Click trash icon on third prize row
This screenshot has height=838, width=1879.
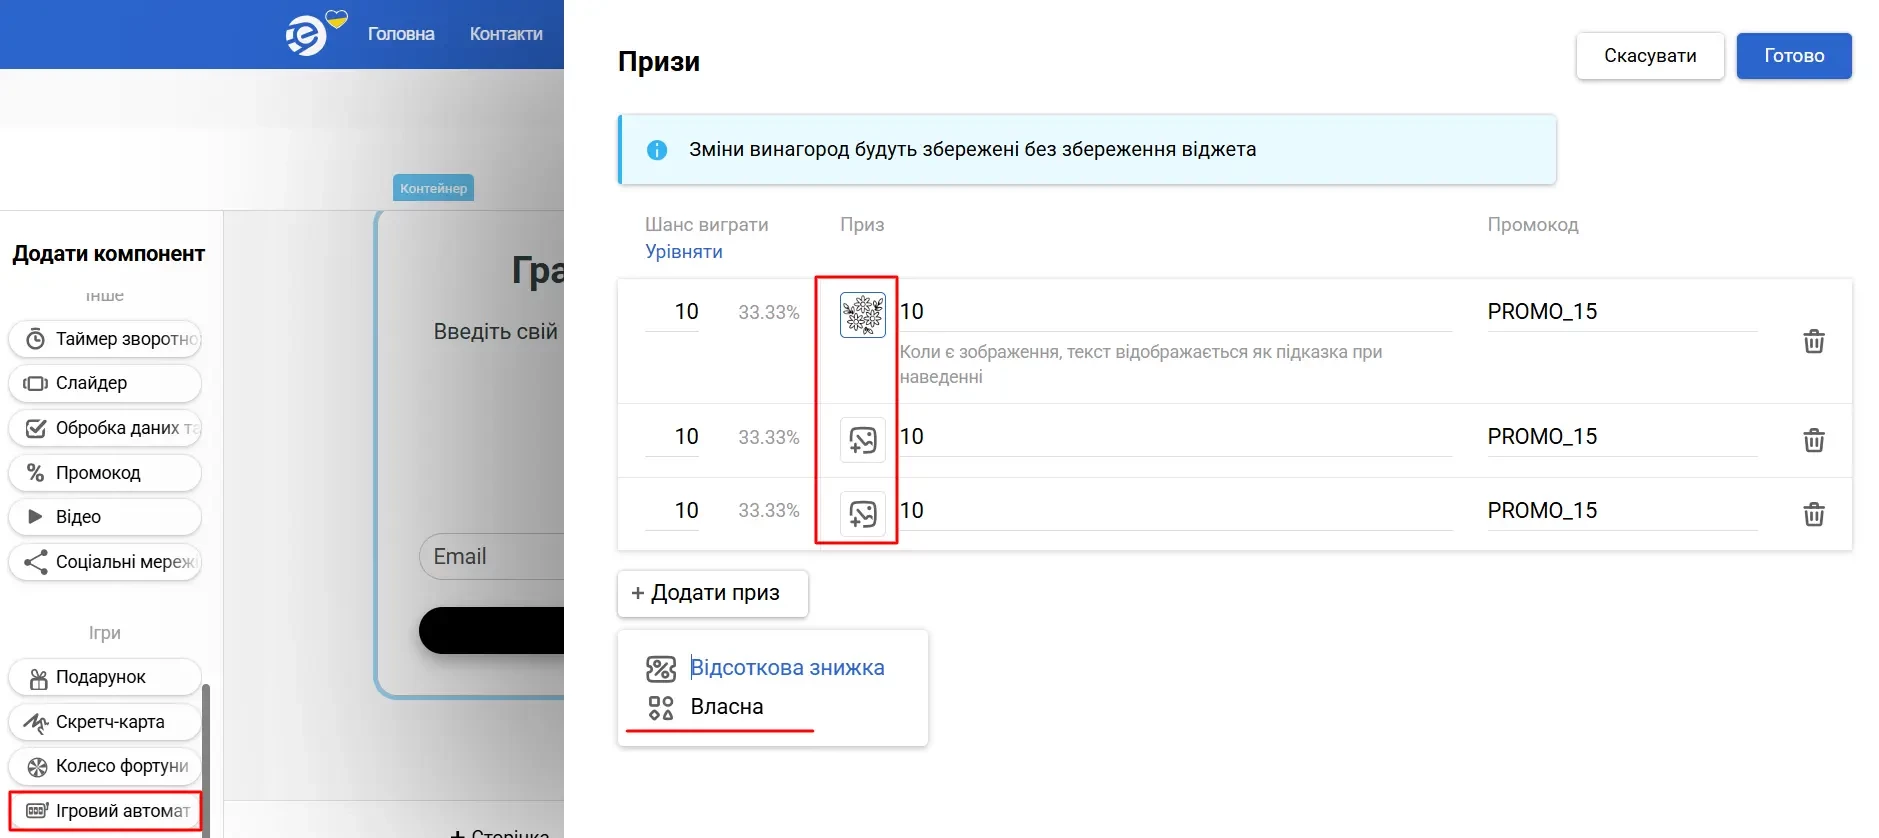click(x=1813, y=514)
